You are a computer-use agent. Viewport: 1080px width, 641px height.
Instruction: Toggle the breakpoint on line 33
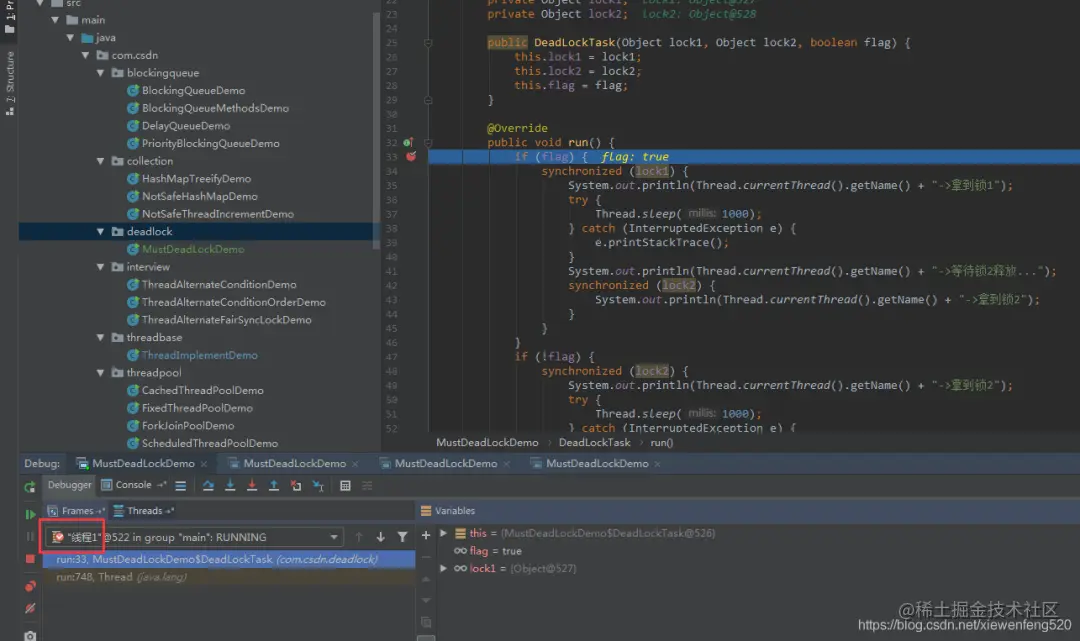pos(411,156)
